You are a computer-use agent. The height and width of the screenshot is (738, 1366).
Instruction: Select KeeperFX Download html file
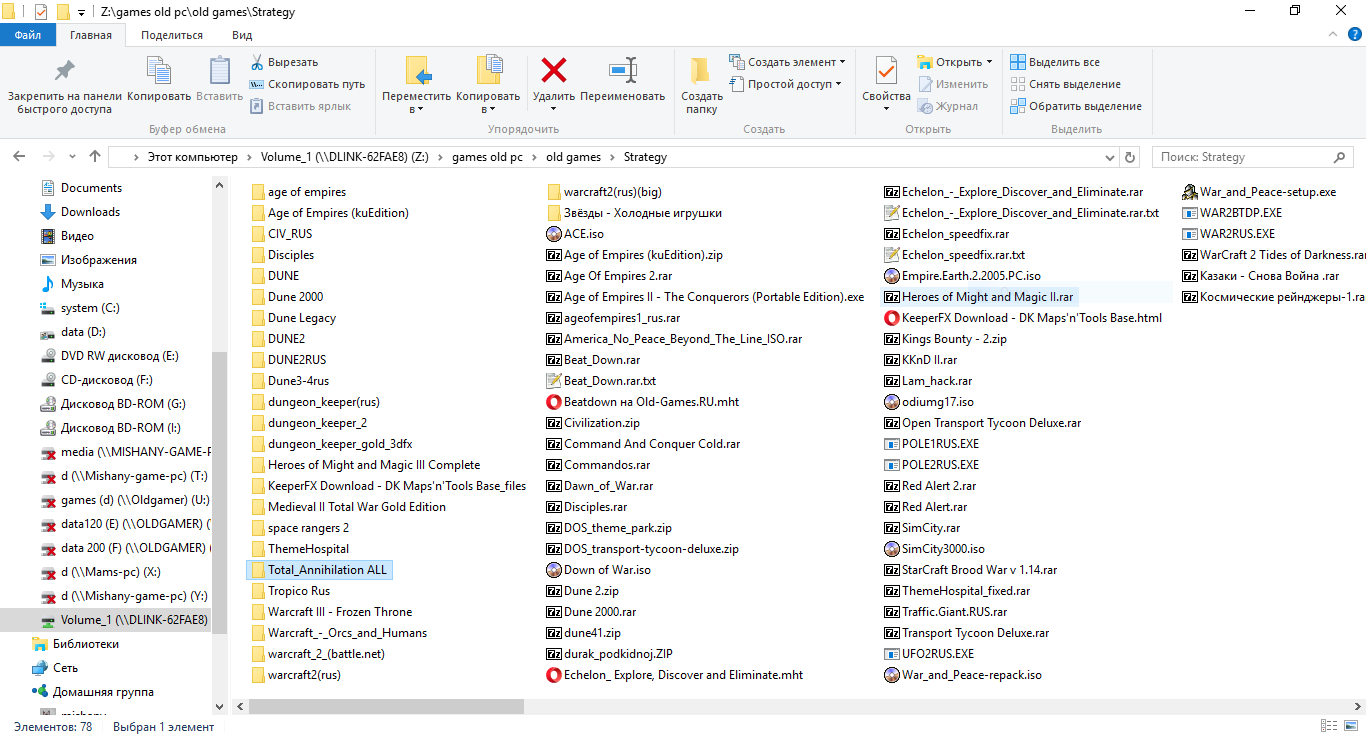pos(1024,318)
